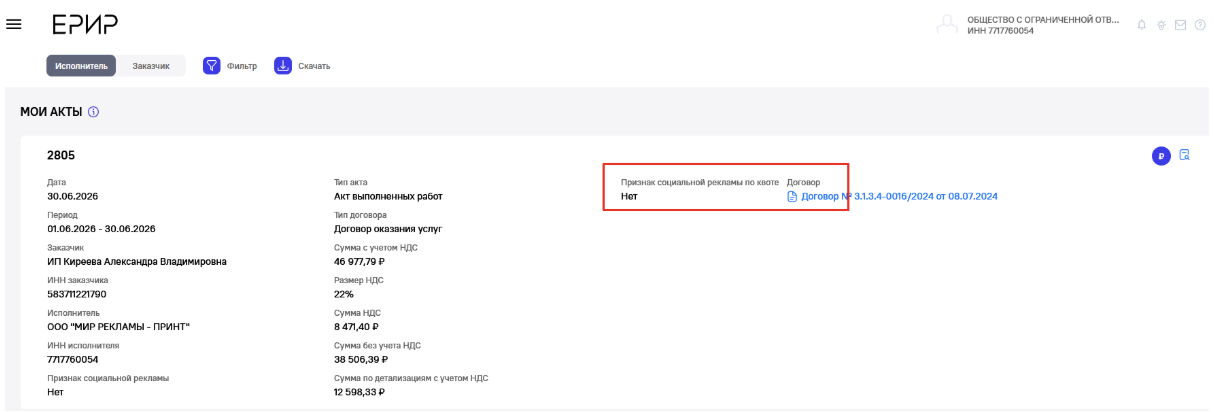Open Договор № 3.1.3.4-0016/2024 link
Viewport: 1214px width, 412px height.
[900, 196]
